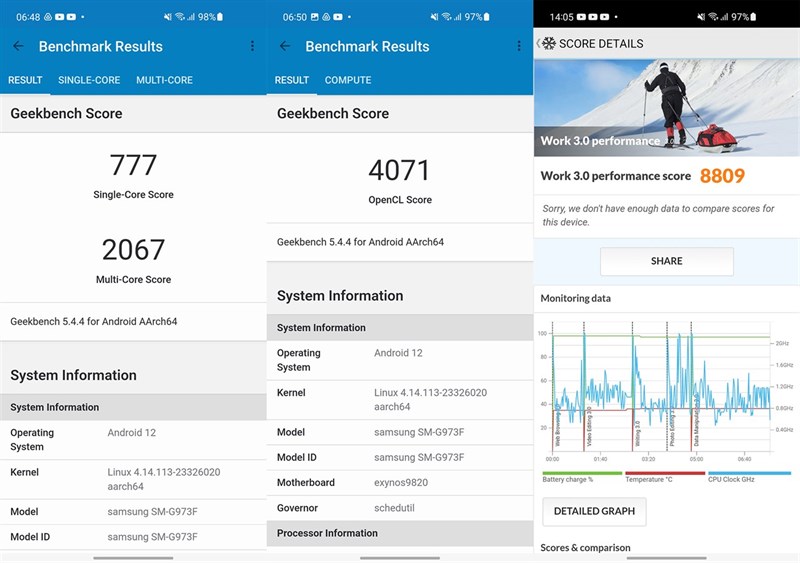Tap the SHARE button

(x=667, y=261)
